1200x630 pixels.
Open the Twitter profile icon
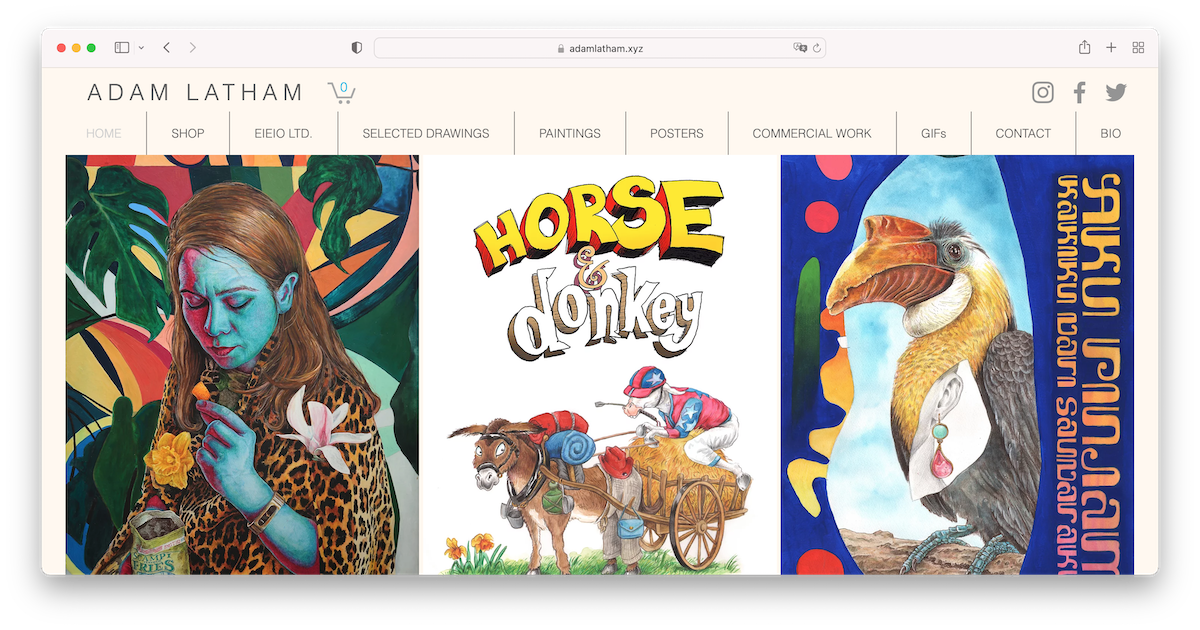[x=1116, y=93]
